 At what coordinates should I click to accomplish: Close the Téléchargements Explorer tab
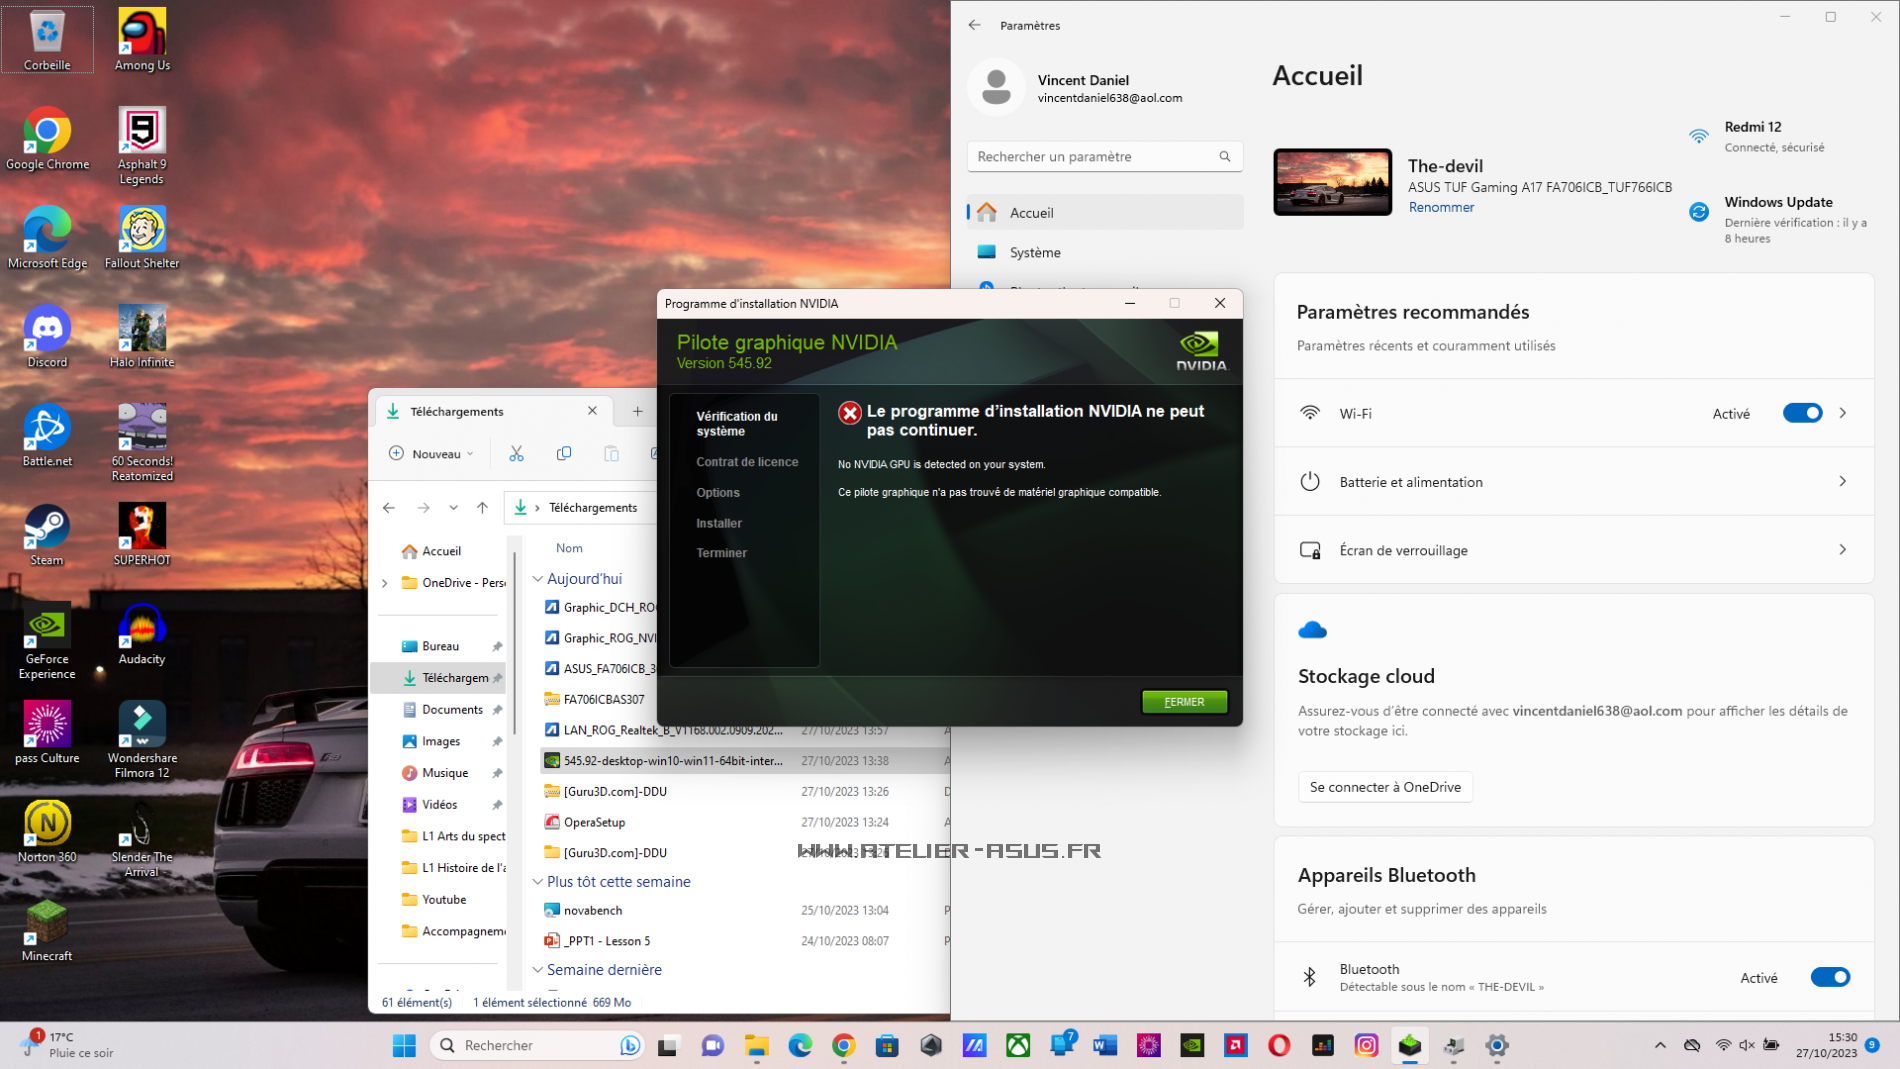592,411
